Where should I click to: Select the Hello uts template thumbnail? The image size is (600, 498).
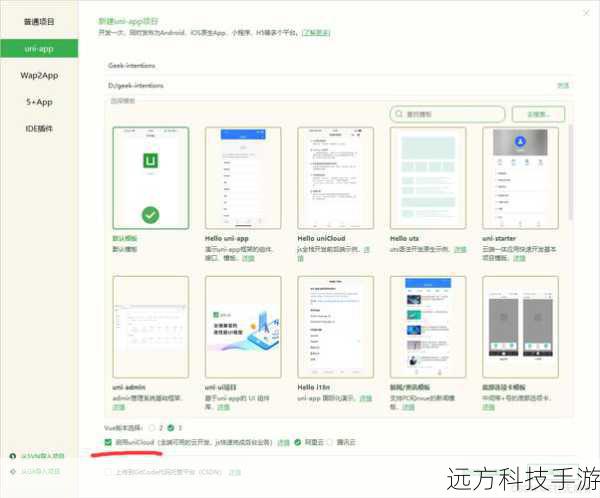[x=428, y=178]
